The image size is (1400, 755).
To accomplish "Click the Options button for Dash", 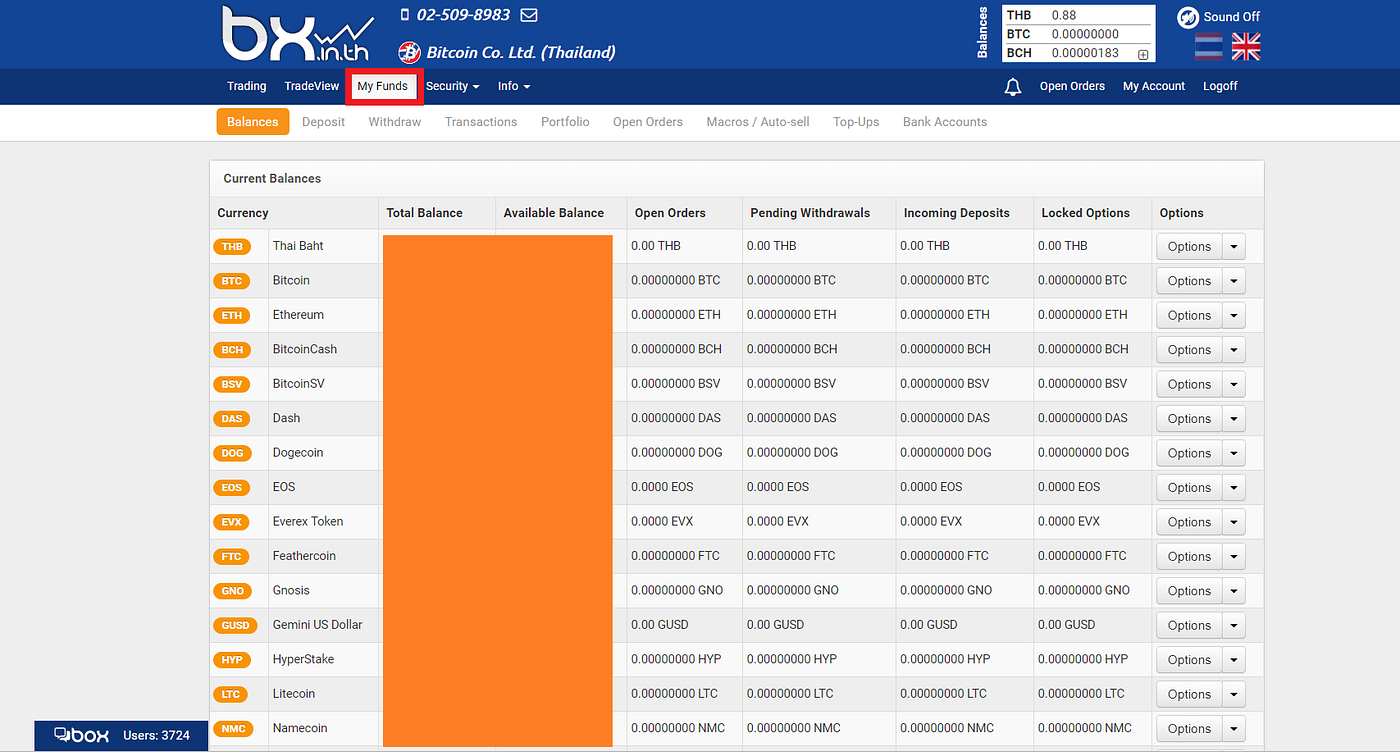I will tap(1189, 419).
